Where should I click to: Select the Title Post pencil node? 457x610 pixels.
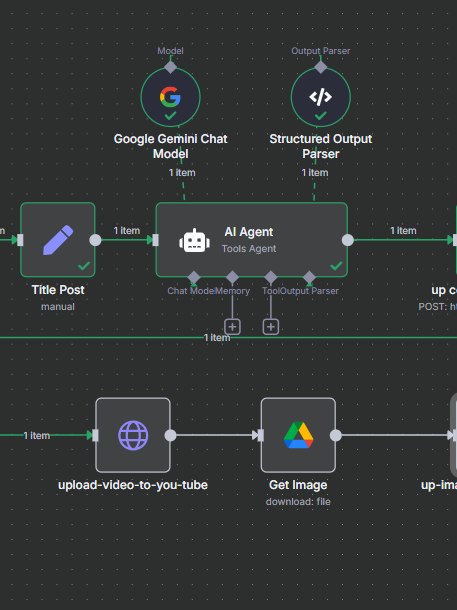pos(58,240)
